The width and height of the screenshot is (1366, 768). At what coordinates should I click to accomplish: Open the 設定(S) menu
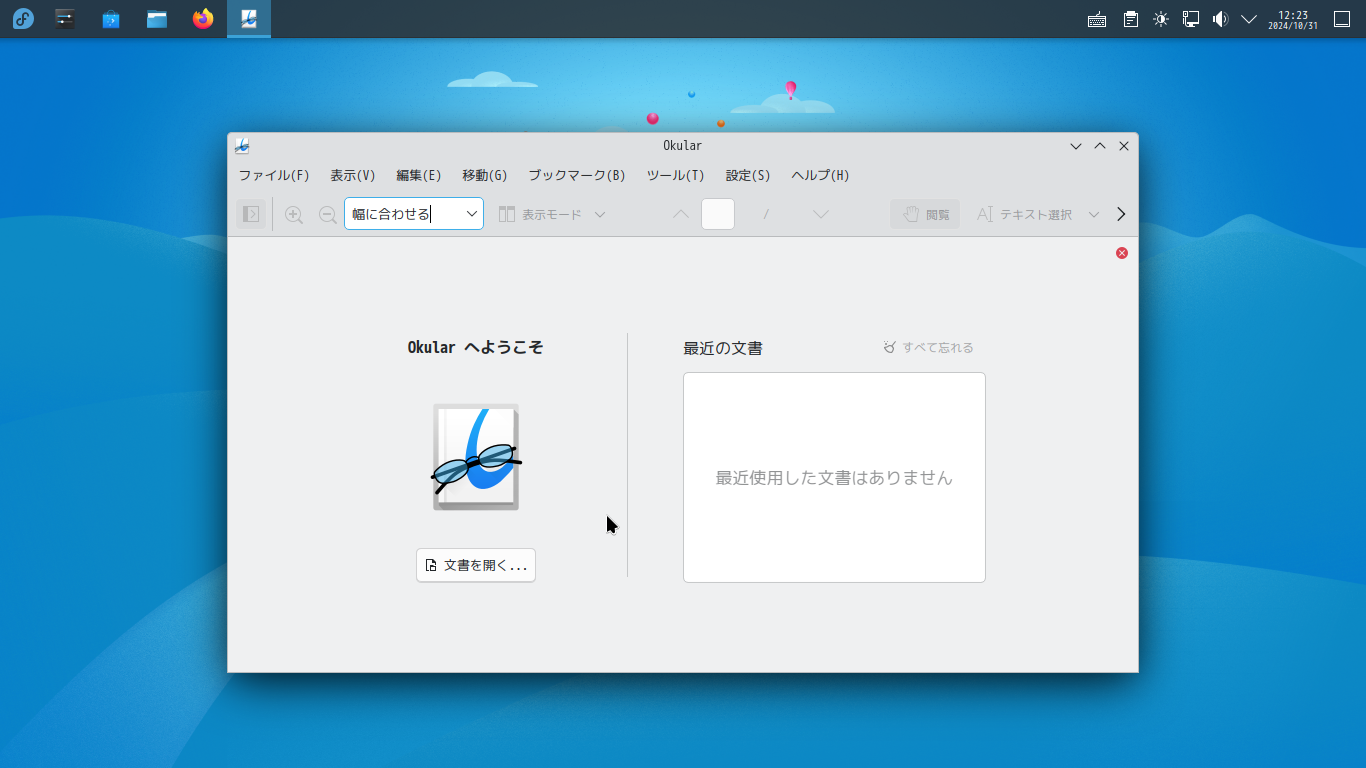tap(748, 175)
